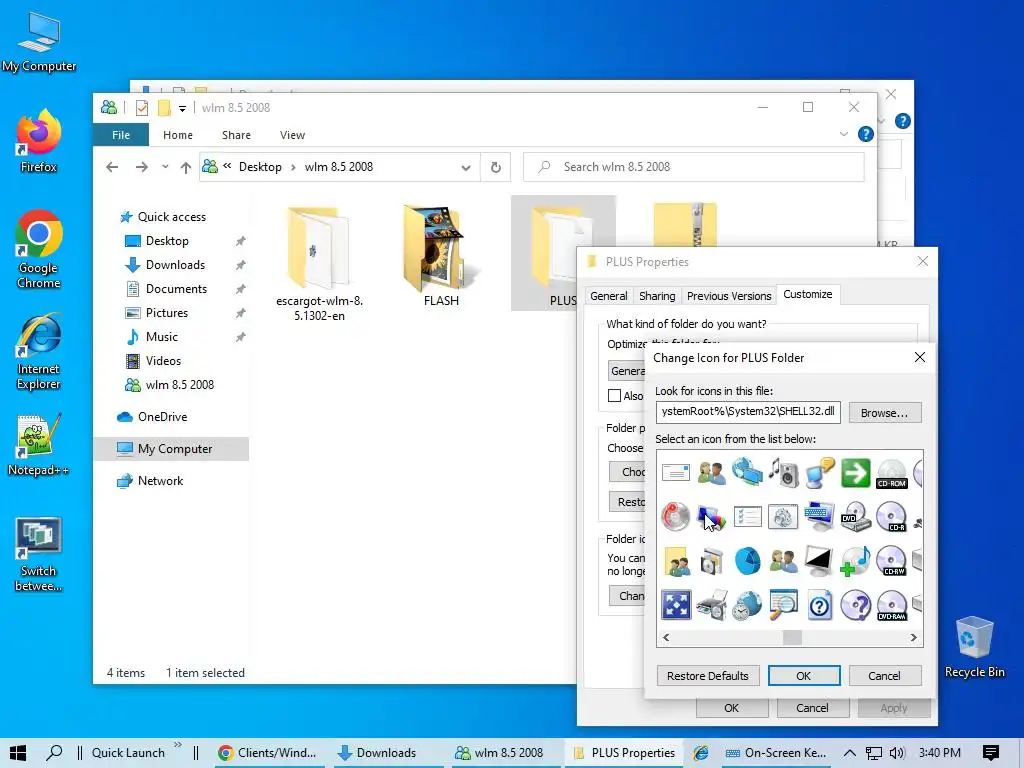Choose the CD-ROM disc icon

[891, 473]
